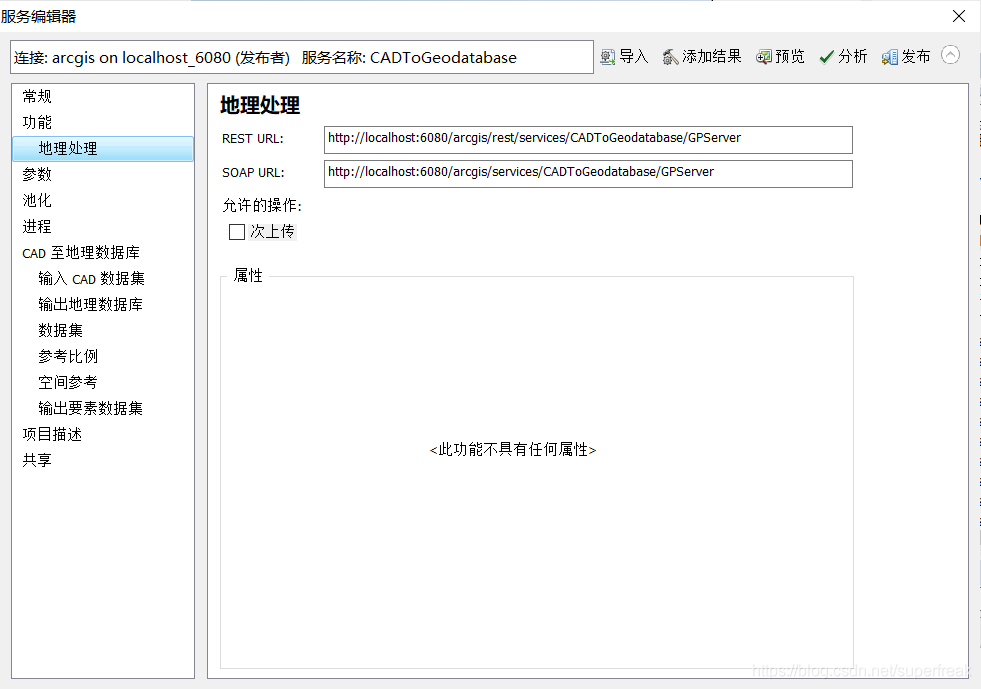Click the Preview (预览) icon
Viewport: 981px width, 689px height.
coord(763,57)
